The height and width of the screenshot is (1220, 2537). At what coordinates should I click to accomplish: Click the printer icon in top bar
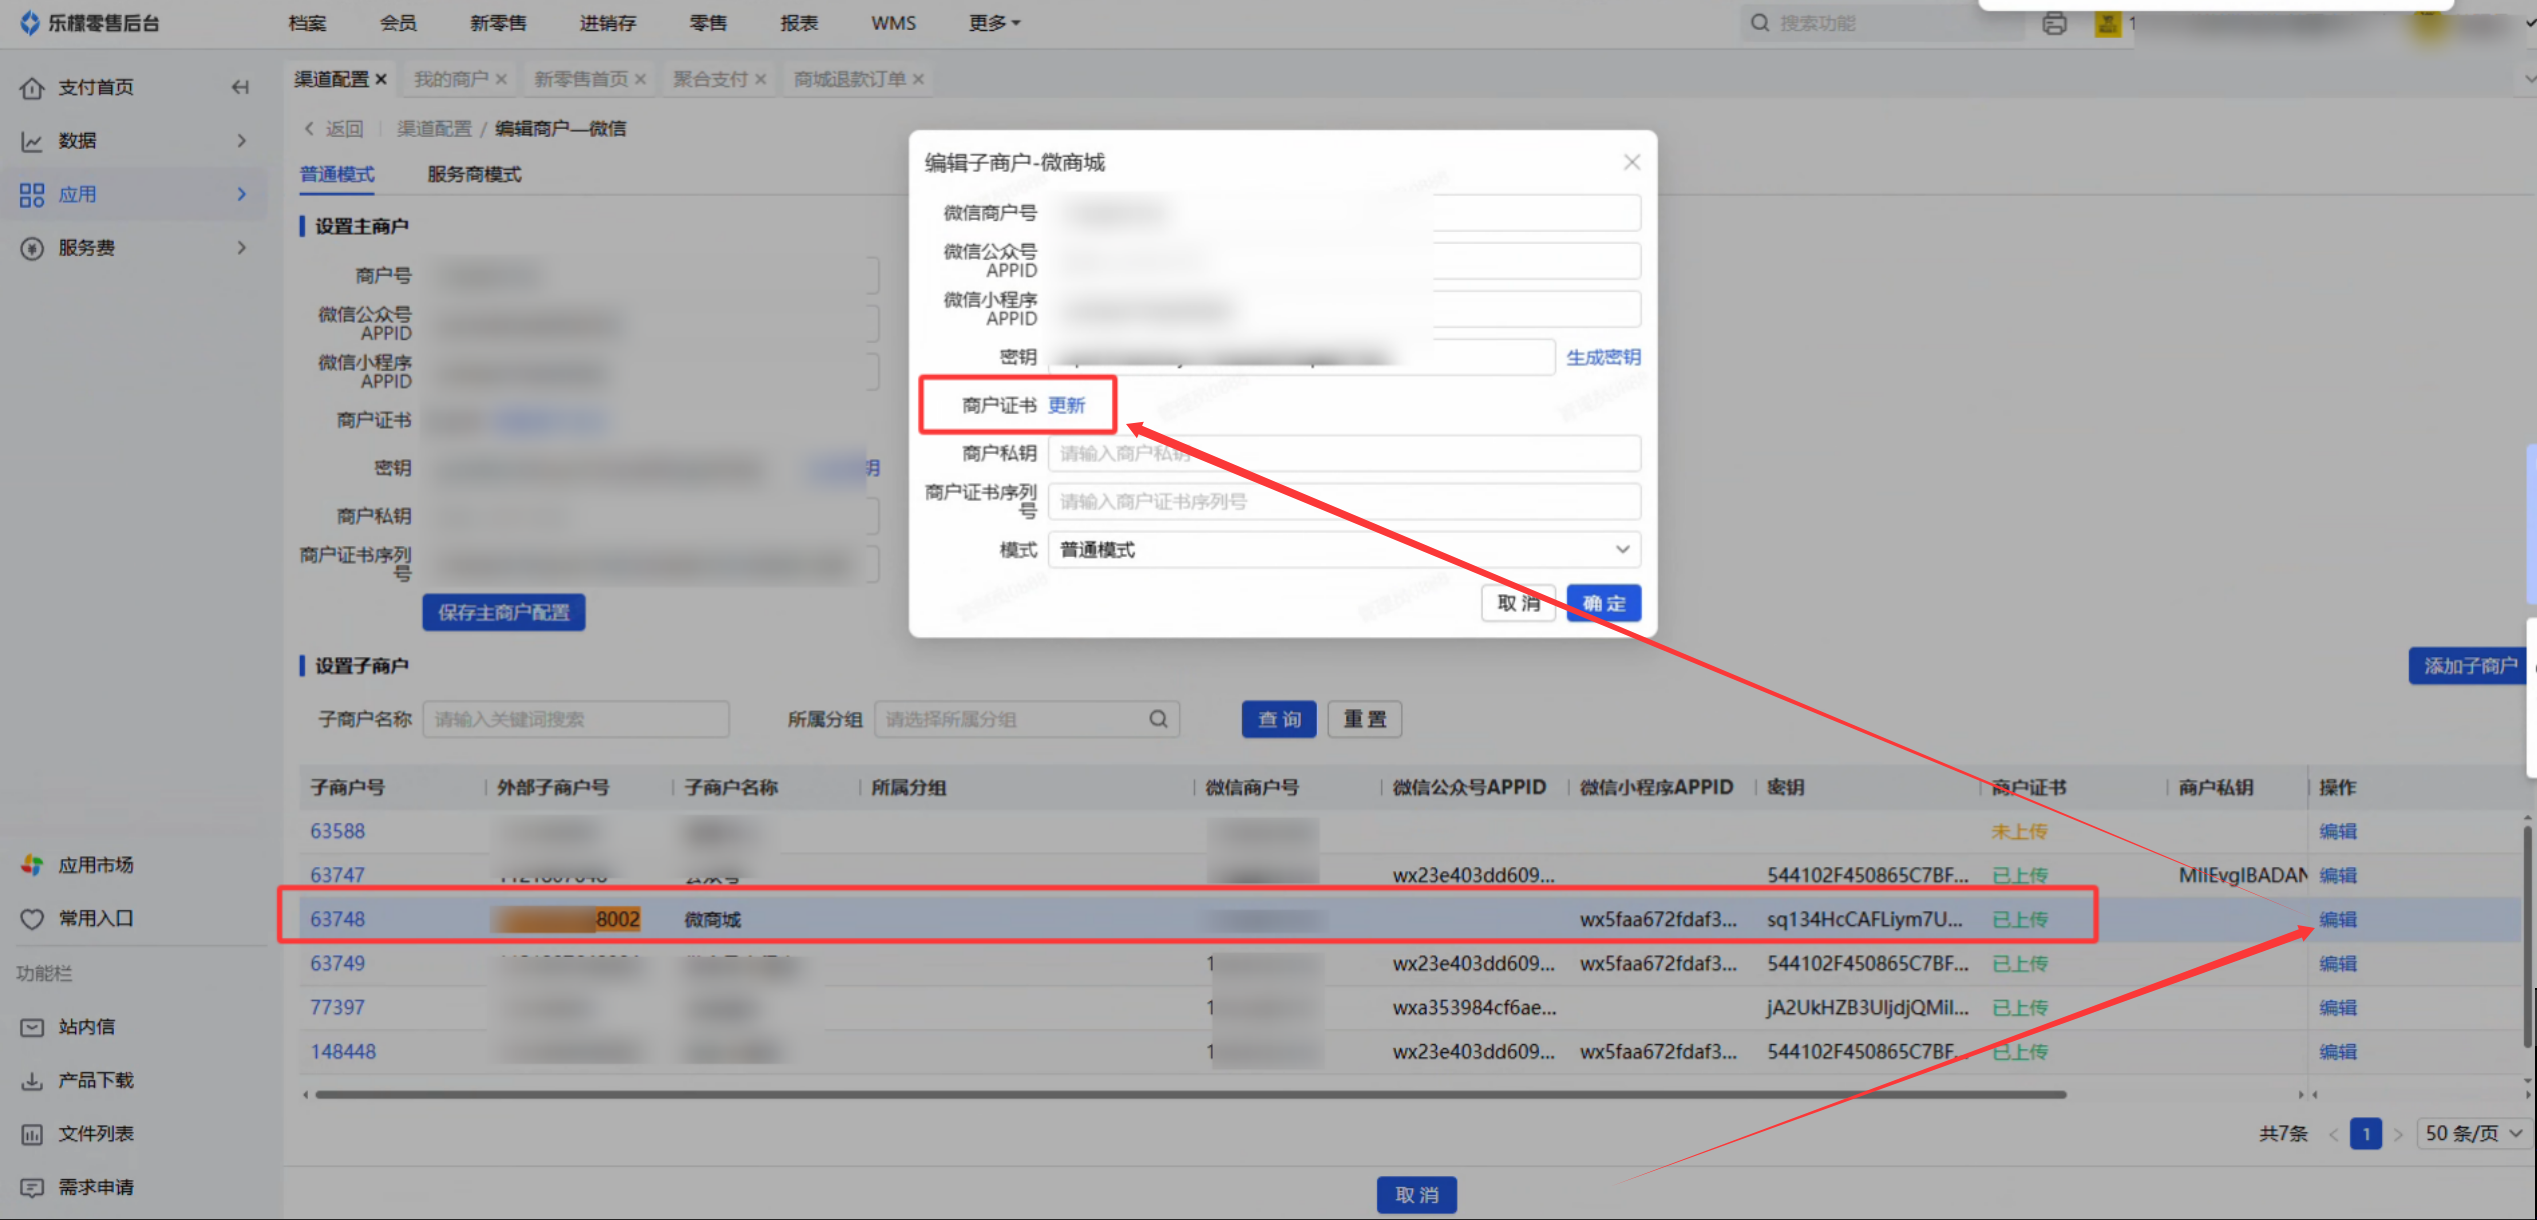coord(2054,23)
